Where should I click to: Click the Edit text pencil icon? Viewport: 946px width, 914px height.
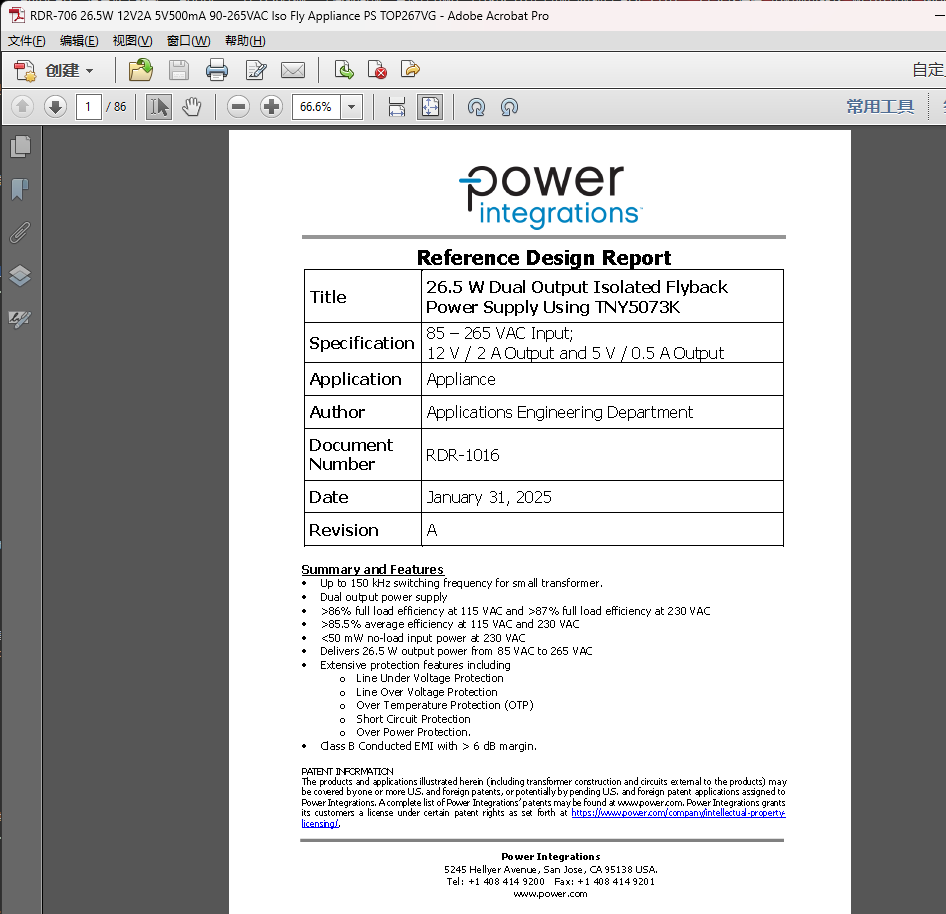256,71
